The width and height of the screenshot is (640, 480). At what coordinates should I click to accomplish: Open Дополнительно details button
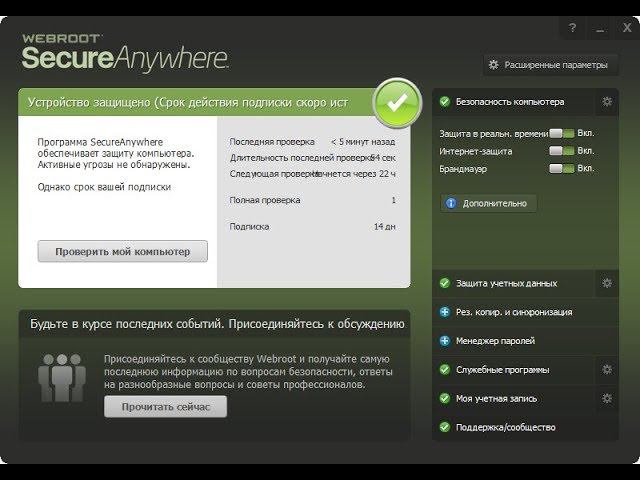click(489, 203)
